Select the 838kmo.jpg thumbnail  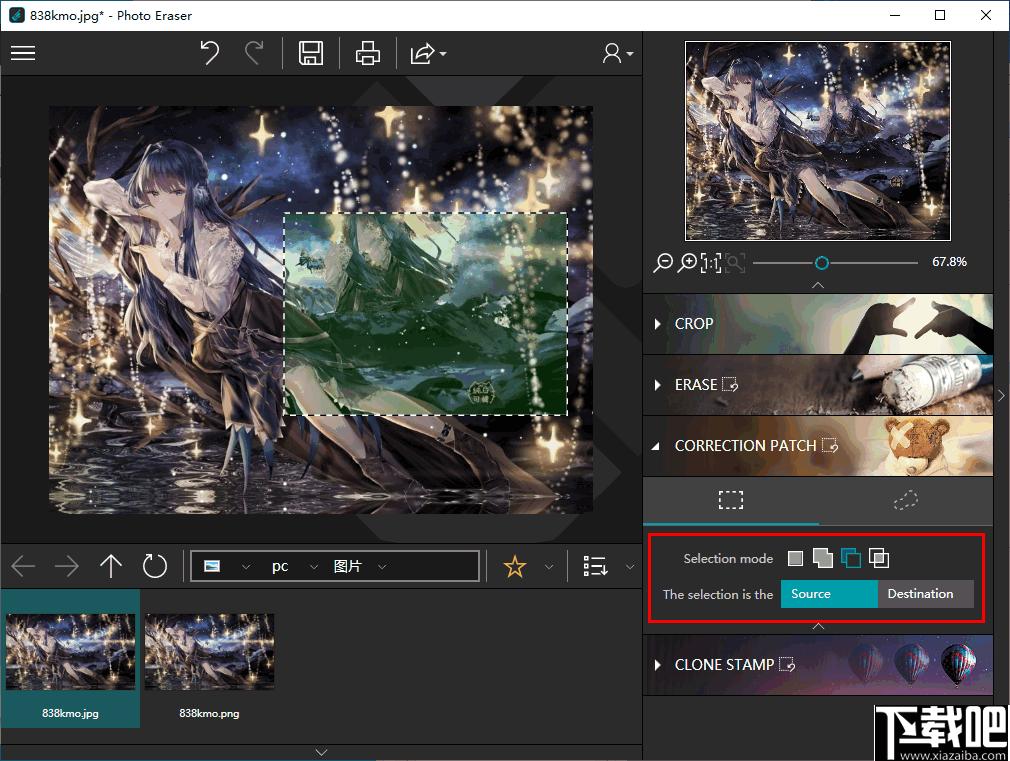[x=71, y=651]
